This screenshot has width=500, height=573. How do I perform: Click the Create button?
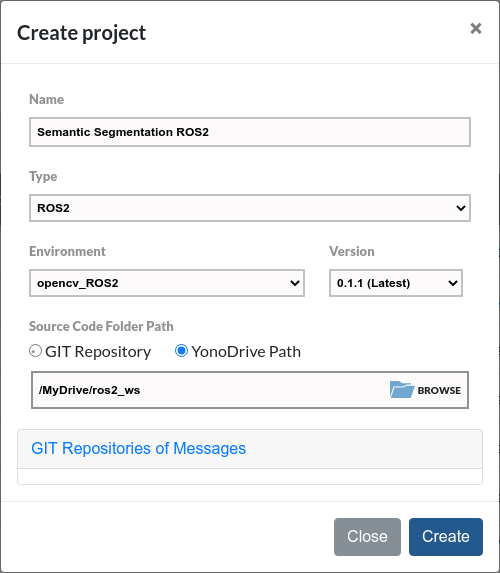(446, 536)
